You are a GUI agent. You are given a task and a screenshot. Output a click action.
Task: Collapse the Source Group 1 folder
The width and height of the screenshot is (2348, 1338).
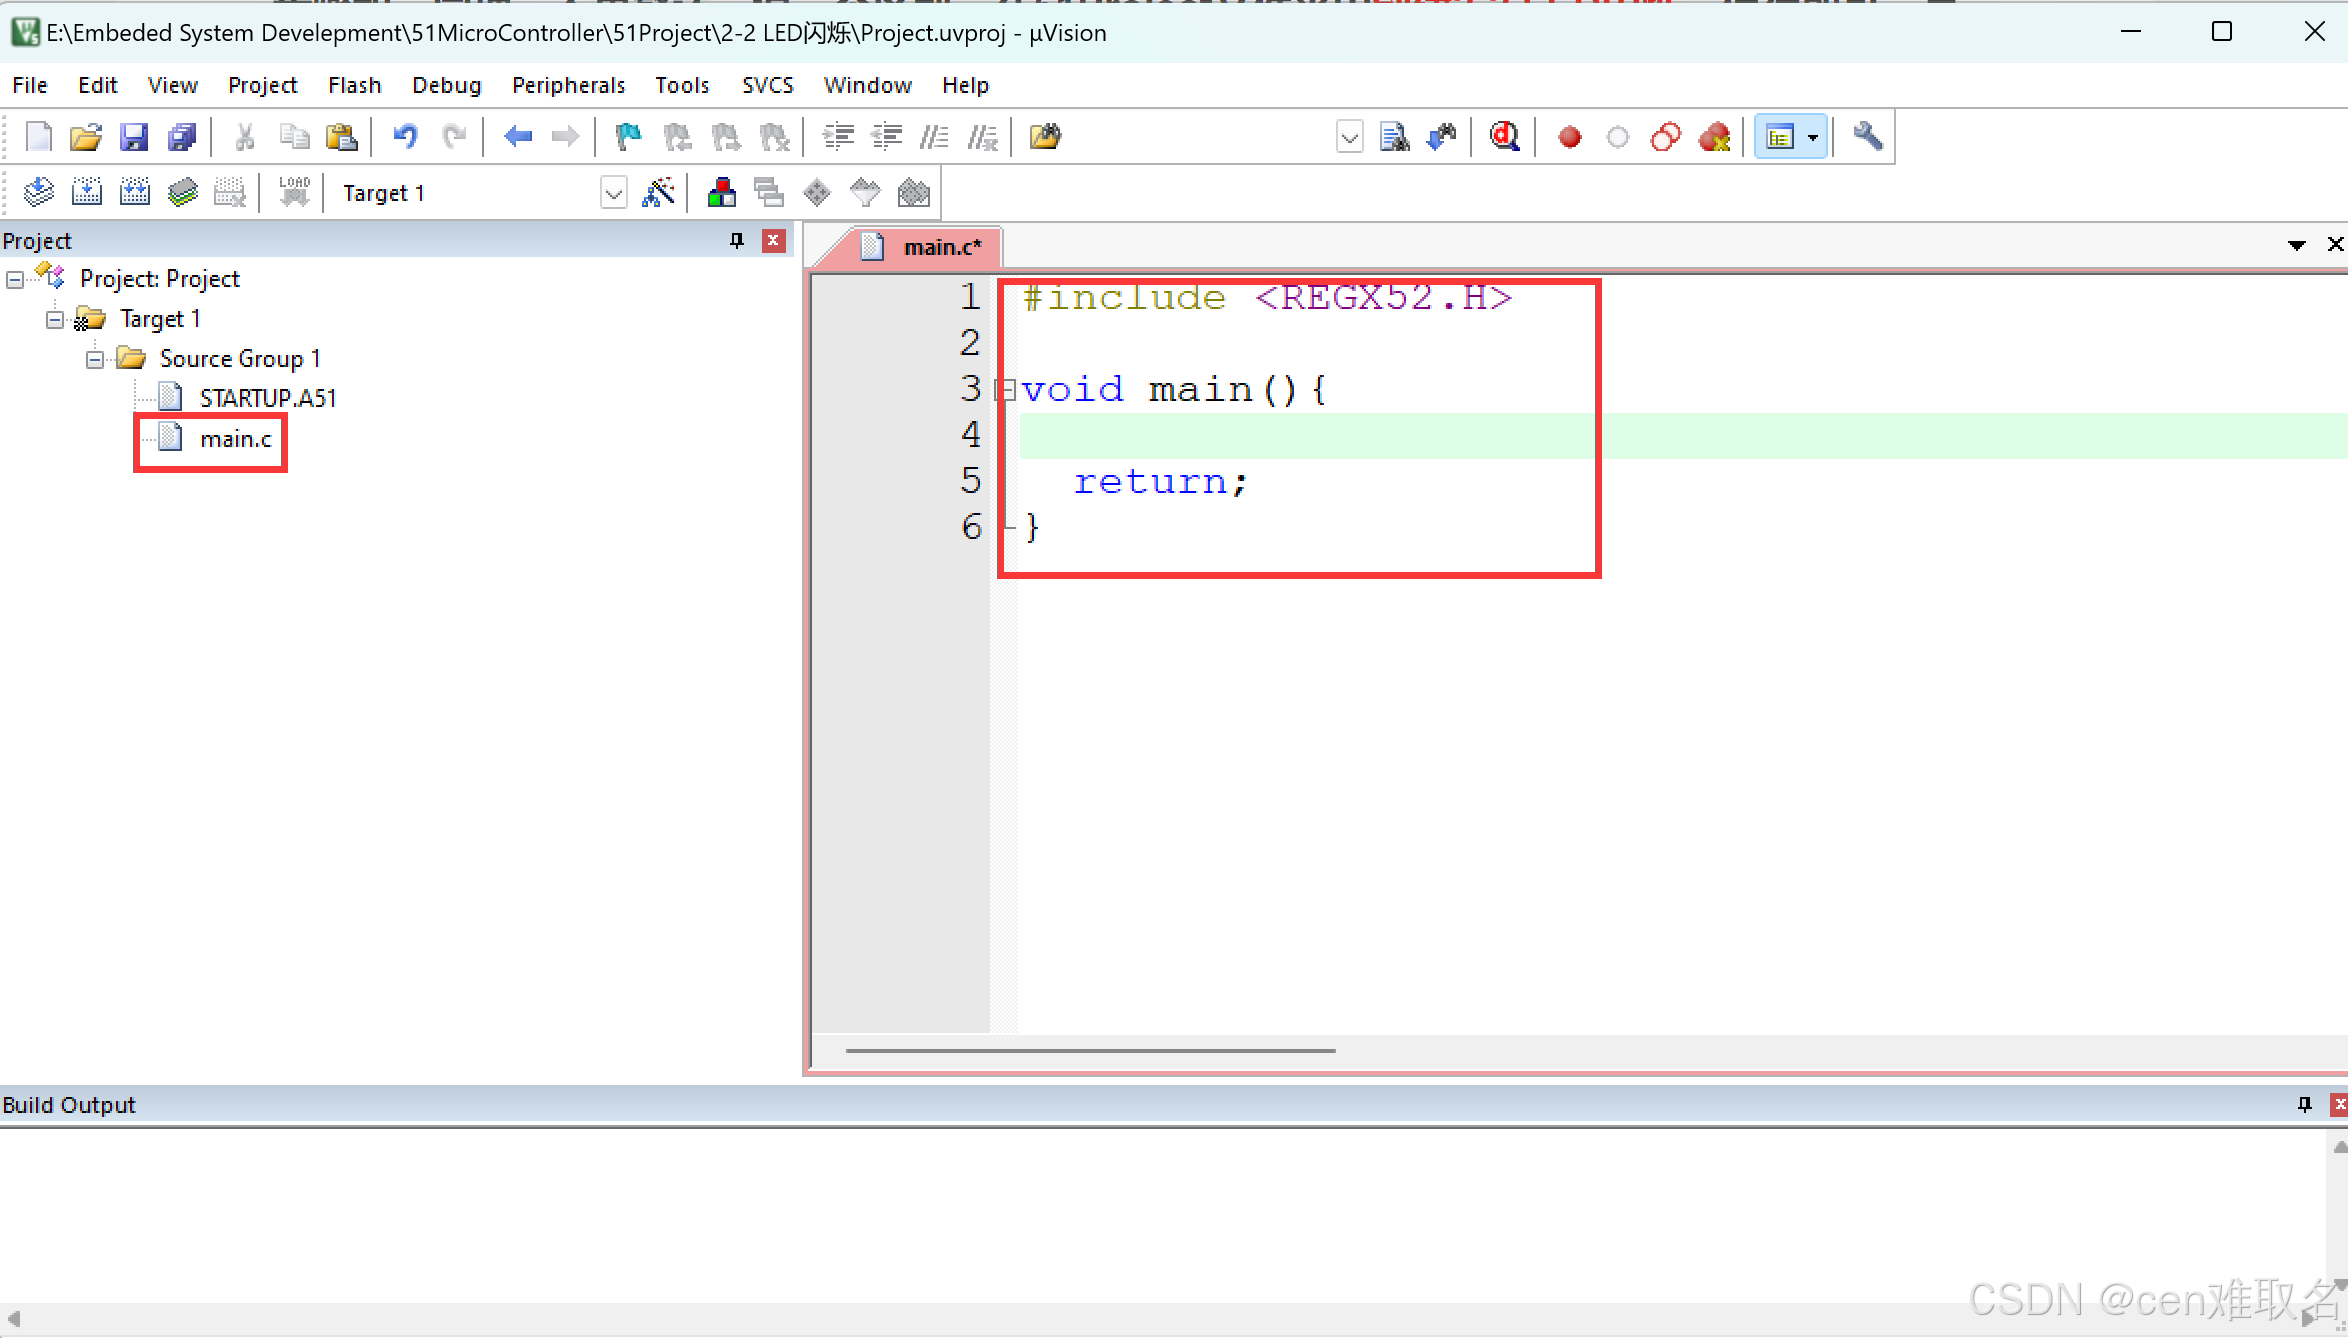pyautogui.click(x=95, y=359)
